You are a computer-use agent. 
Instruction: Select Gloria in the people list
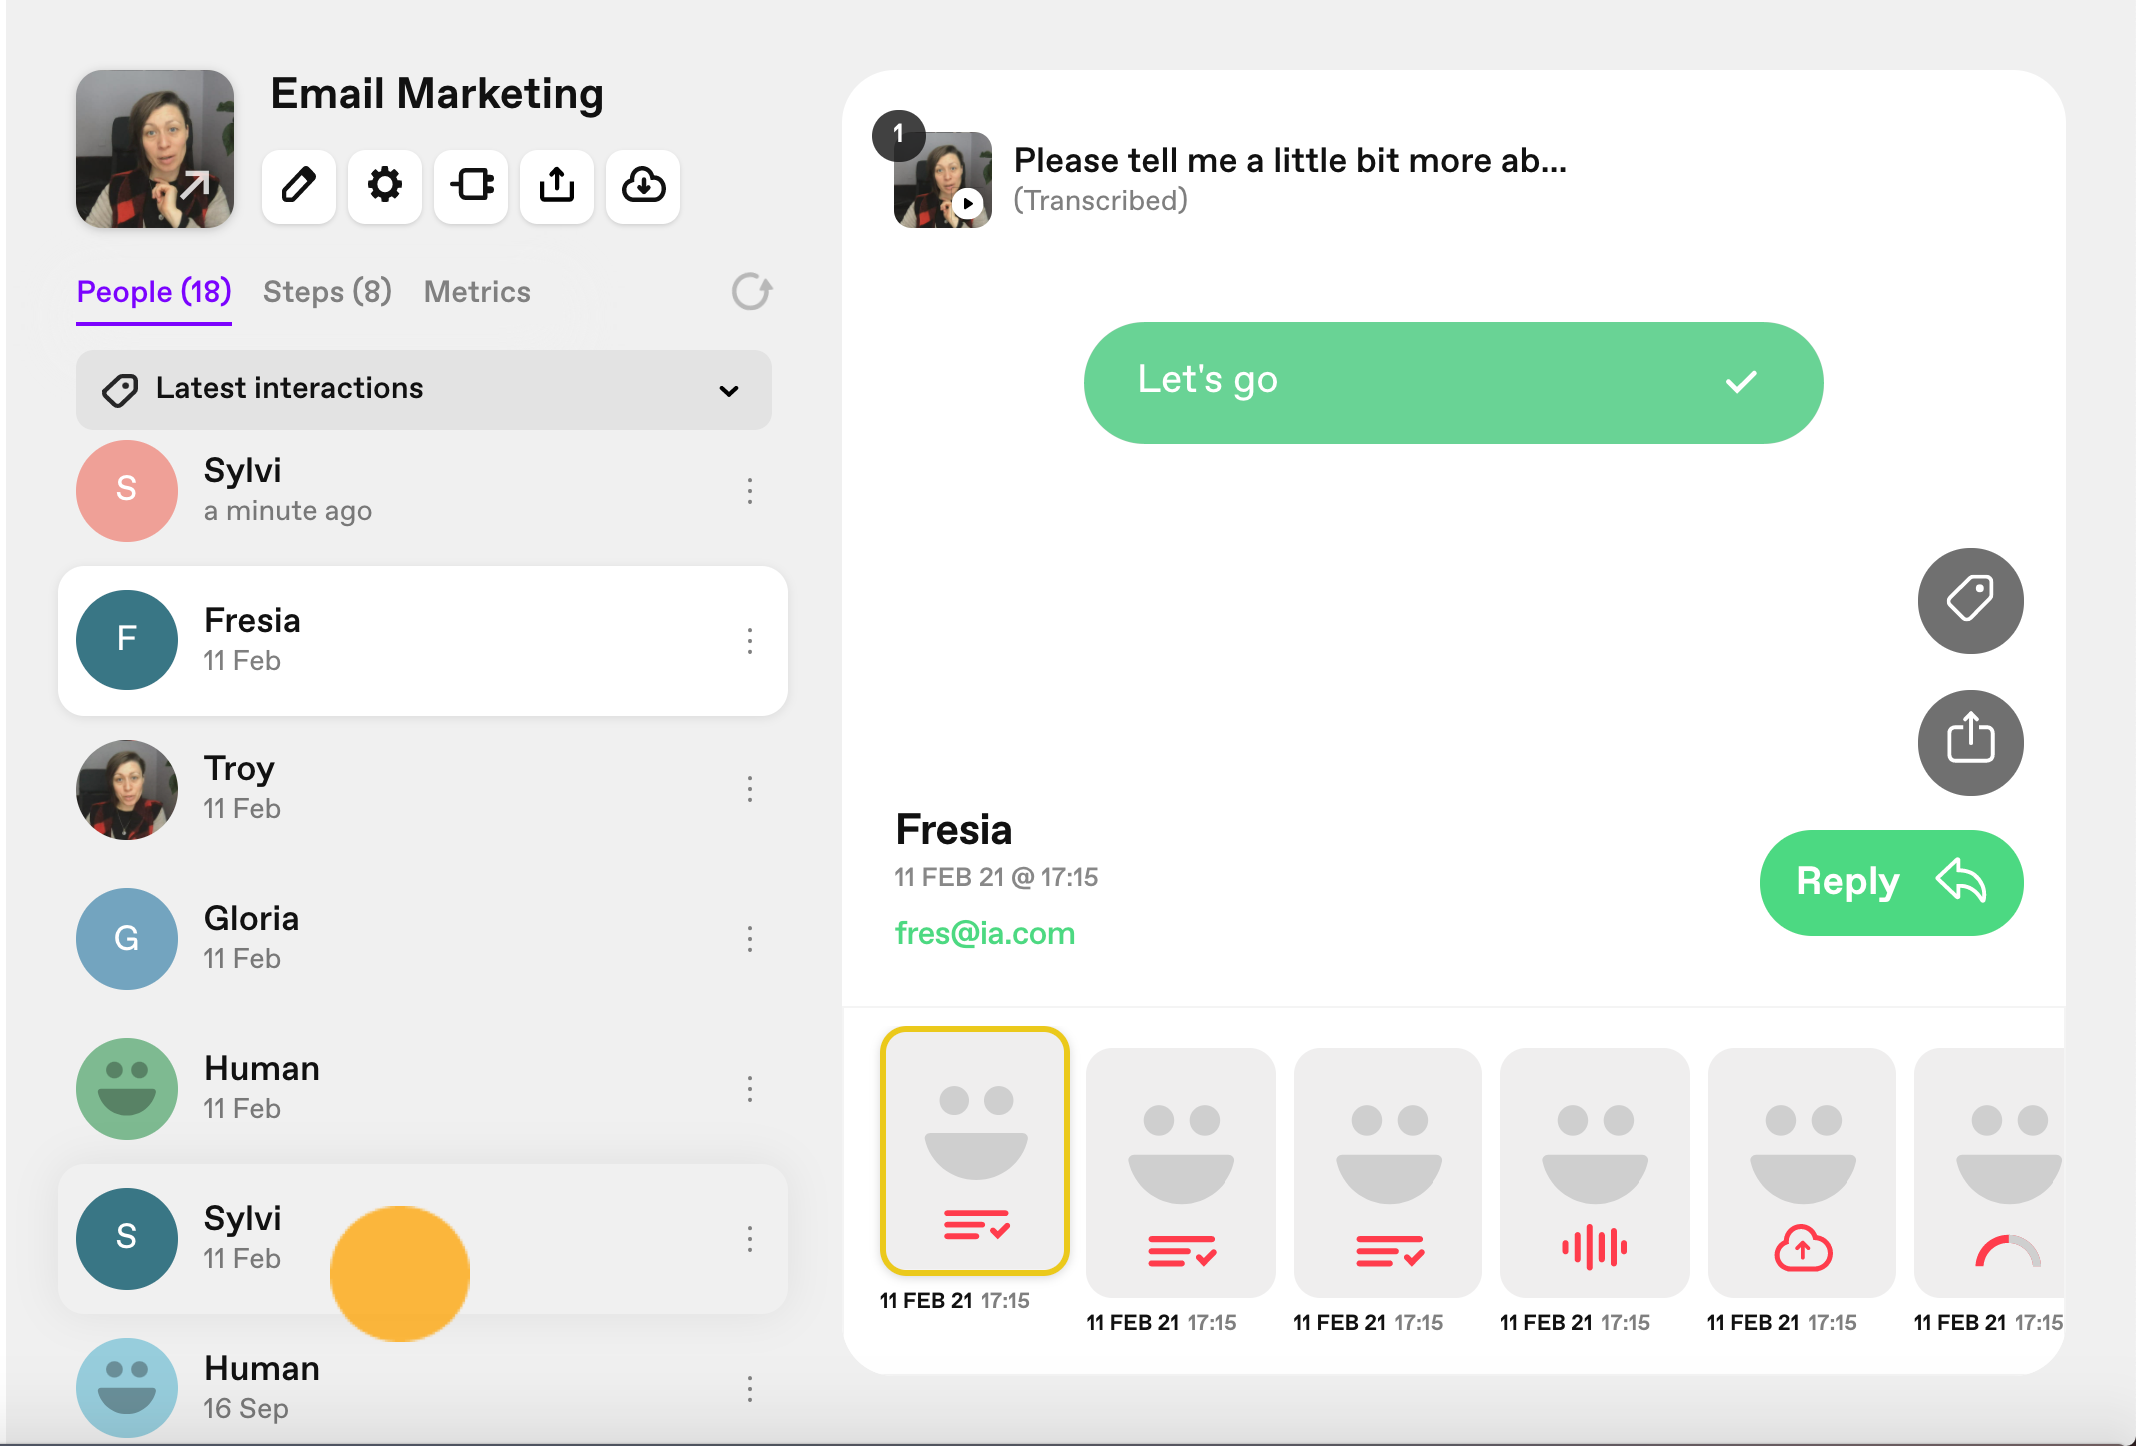423,938
